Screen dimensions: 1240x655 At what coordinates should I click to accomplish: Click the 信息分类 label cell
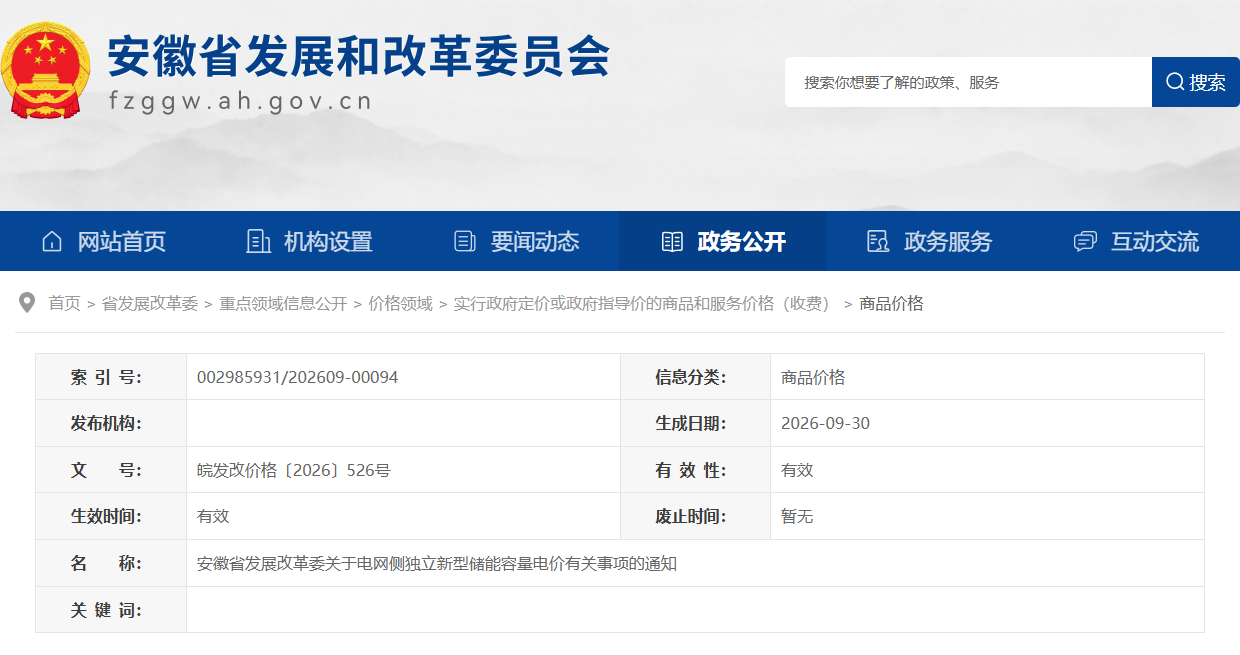695,377
